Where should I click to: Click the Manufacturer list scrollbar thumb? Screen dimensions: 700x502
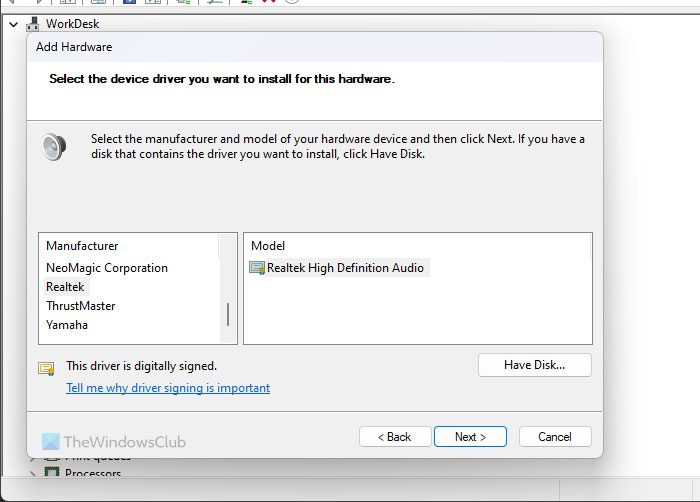(x=228, y=314)
